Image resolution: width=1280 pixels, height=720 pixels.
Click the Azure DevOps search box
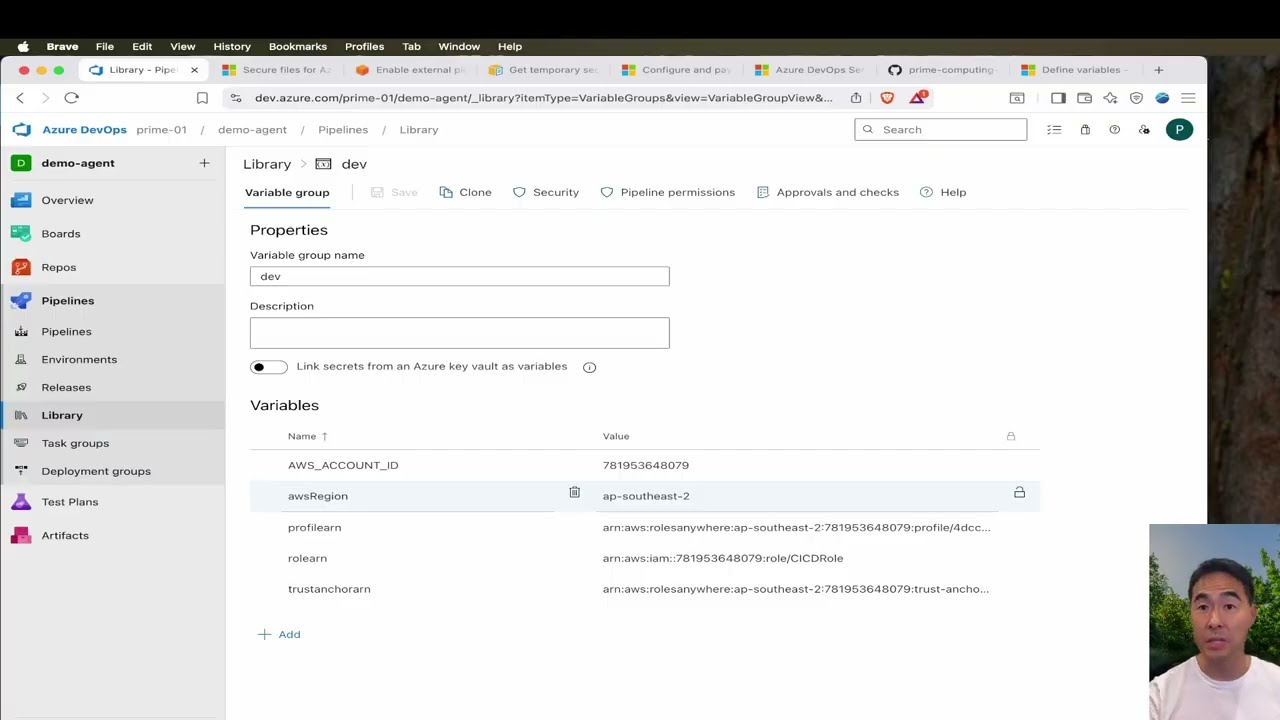click(x=940, y=129)
